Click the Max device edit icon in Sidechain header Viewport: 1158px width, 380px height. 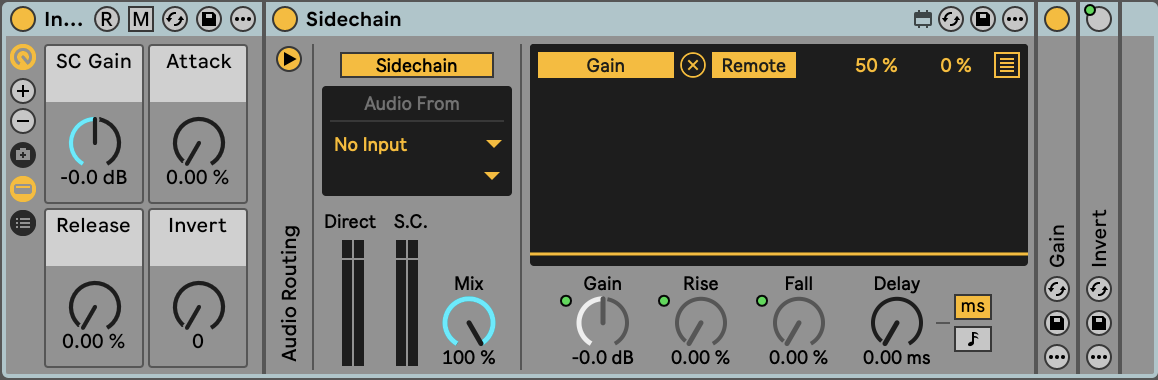[x=922, y=20]
